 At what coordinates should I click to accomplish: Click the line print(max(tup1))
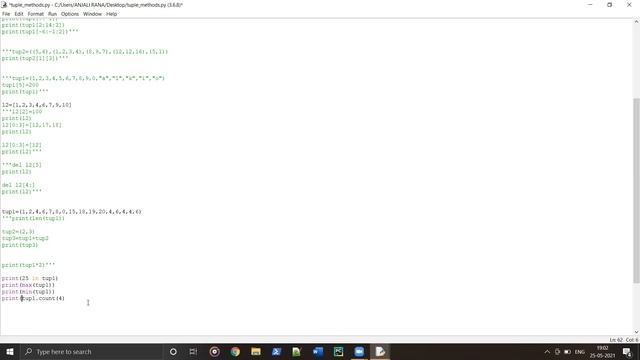28,285
